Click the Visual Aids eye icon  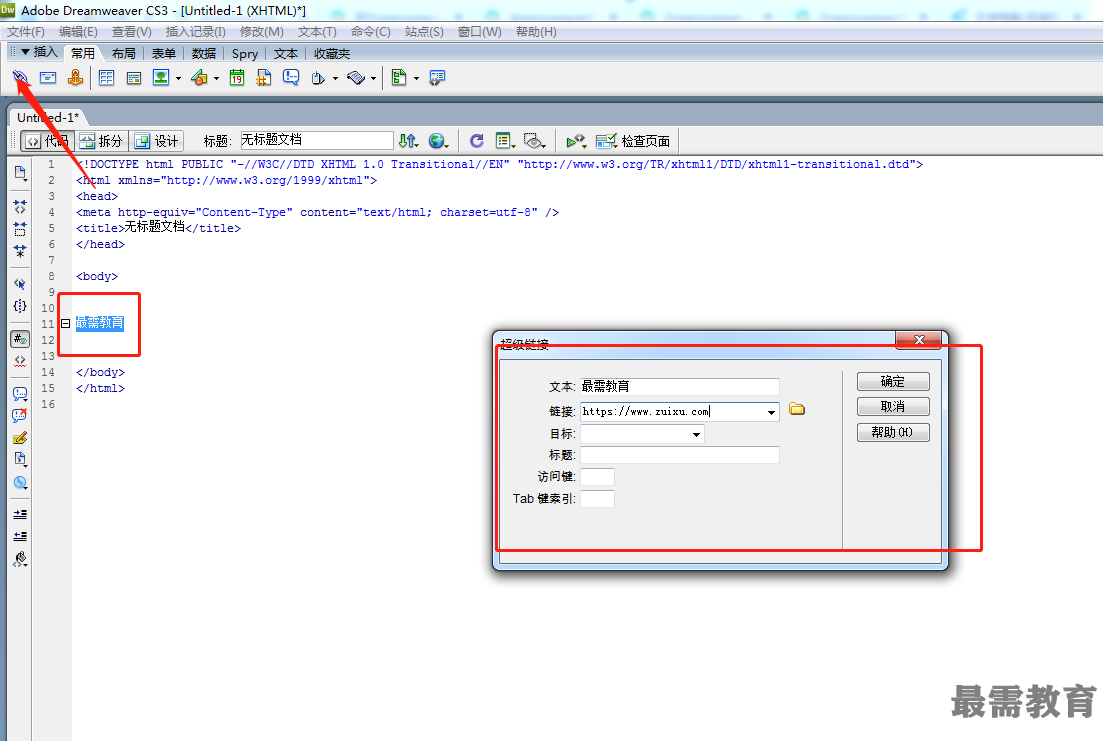pos(535,141)
